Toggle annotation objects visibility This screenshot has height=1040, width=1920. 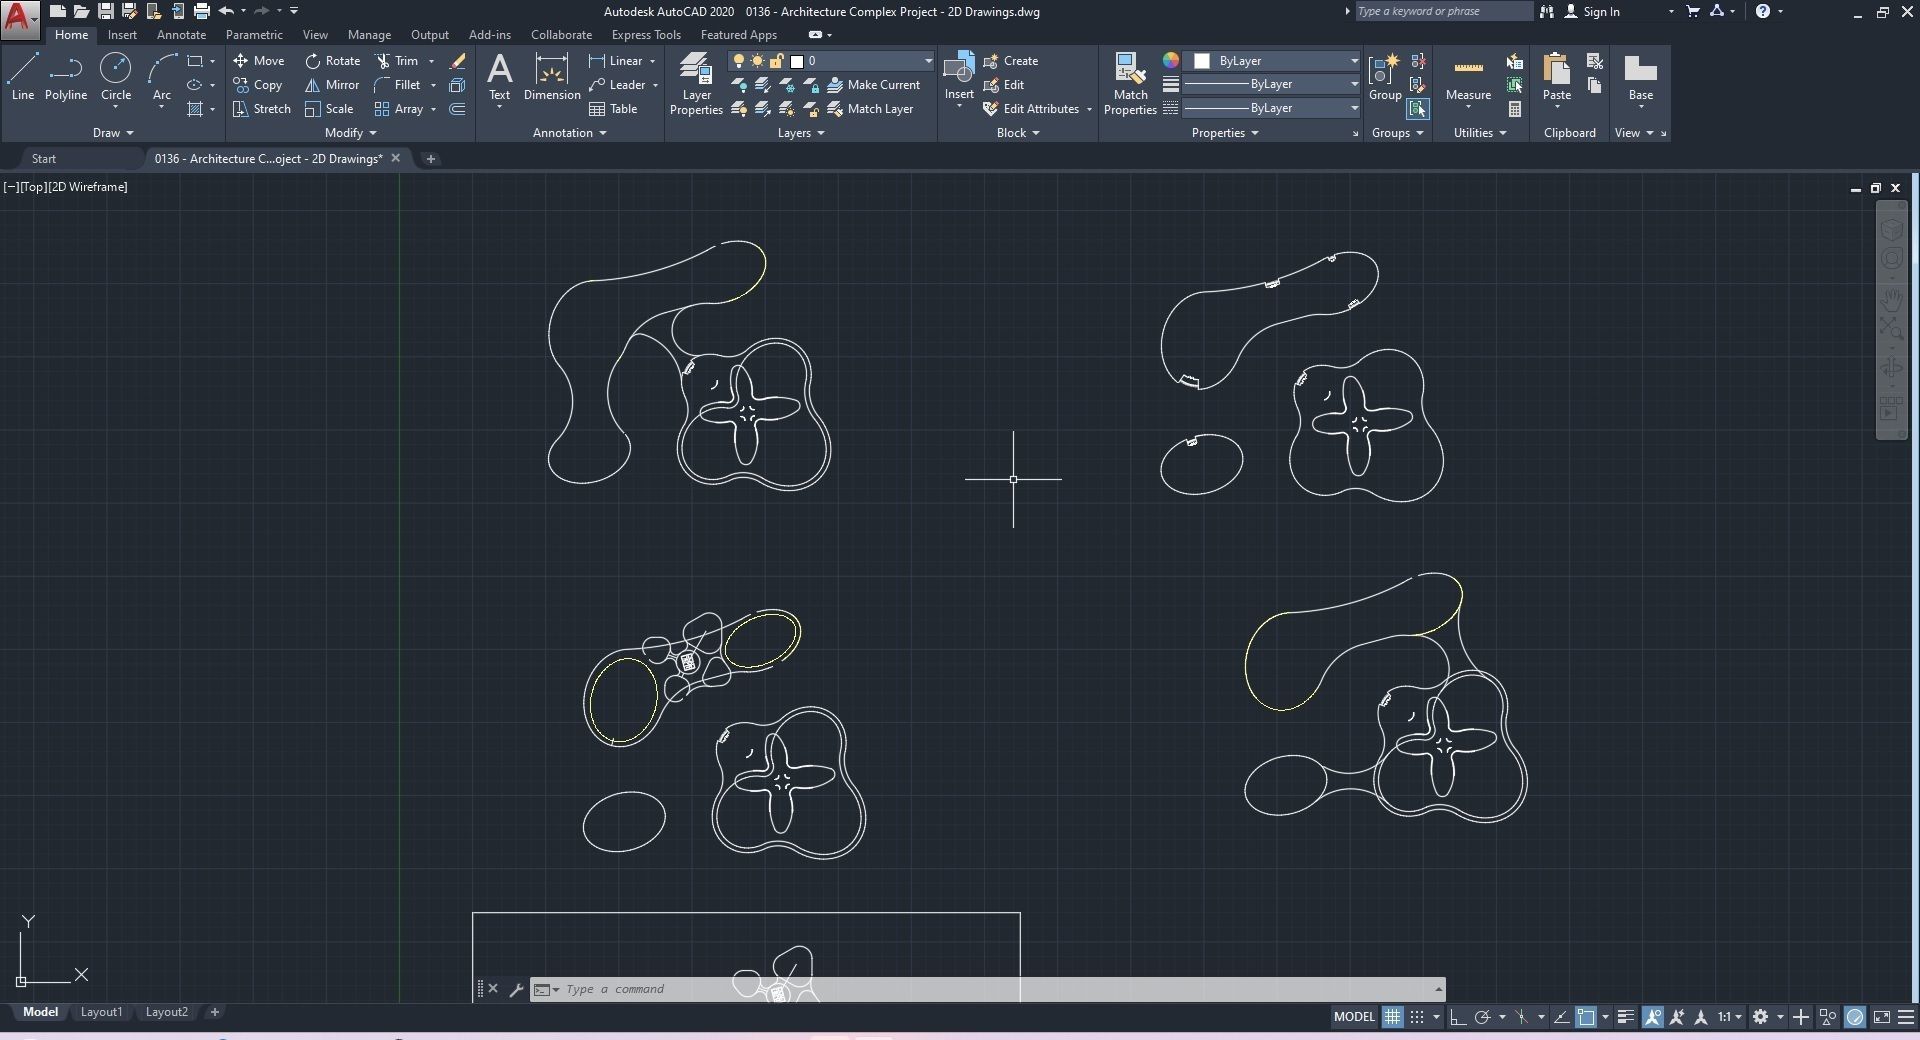pyautogui.click(x=1652, y=1017)
